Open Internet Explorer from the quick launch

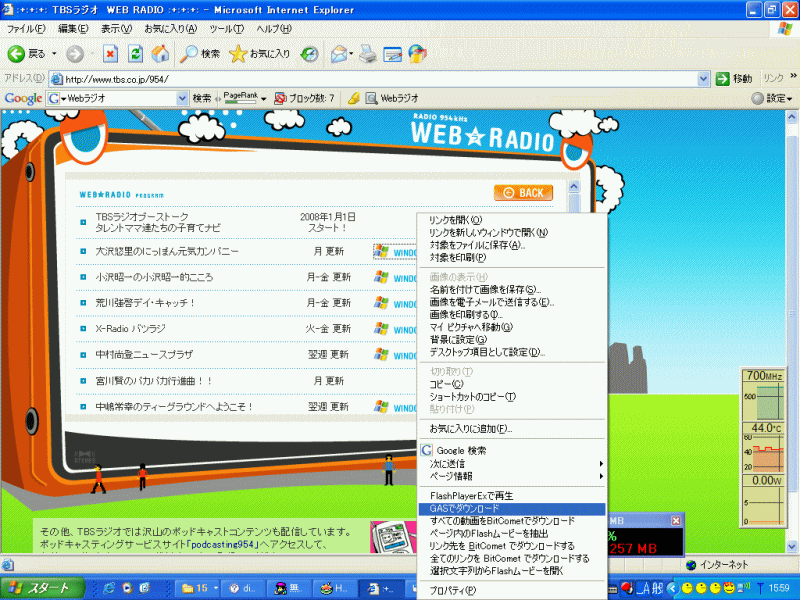point(109,588)
